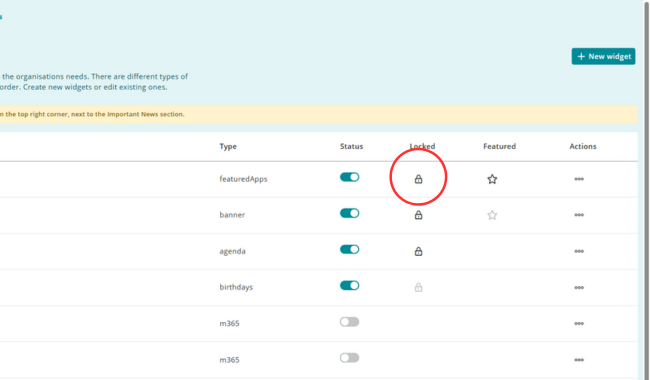Click the Type column header

(x=228, y=146)
